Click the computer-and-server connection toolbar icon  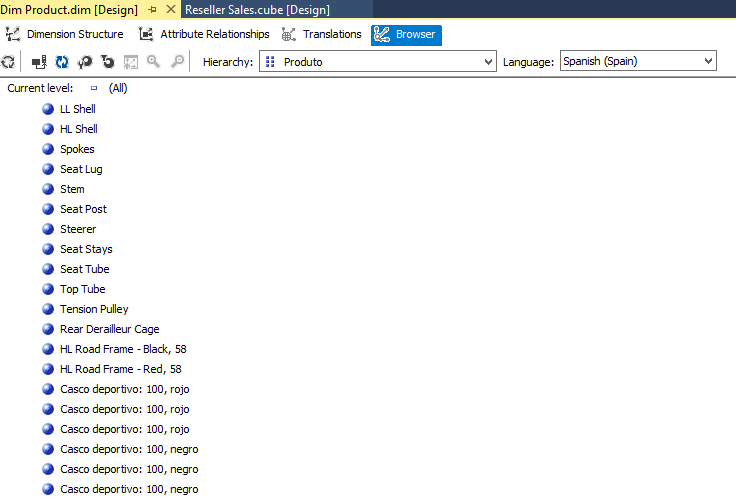39,62
